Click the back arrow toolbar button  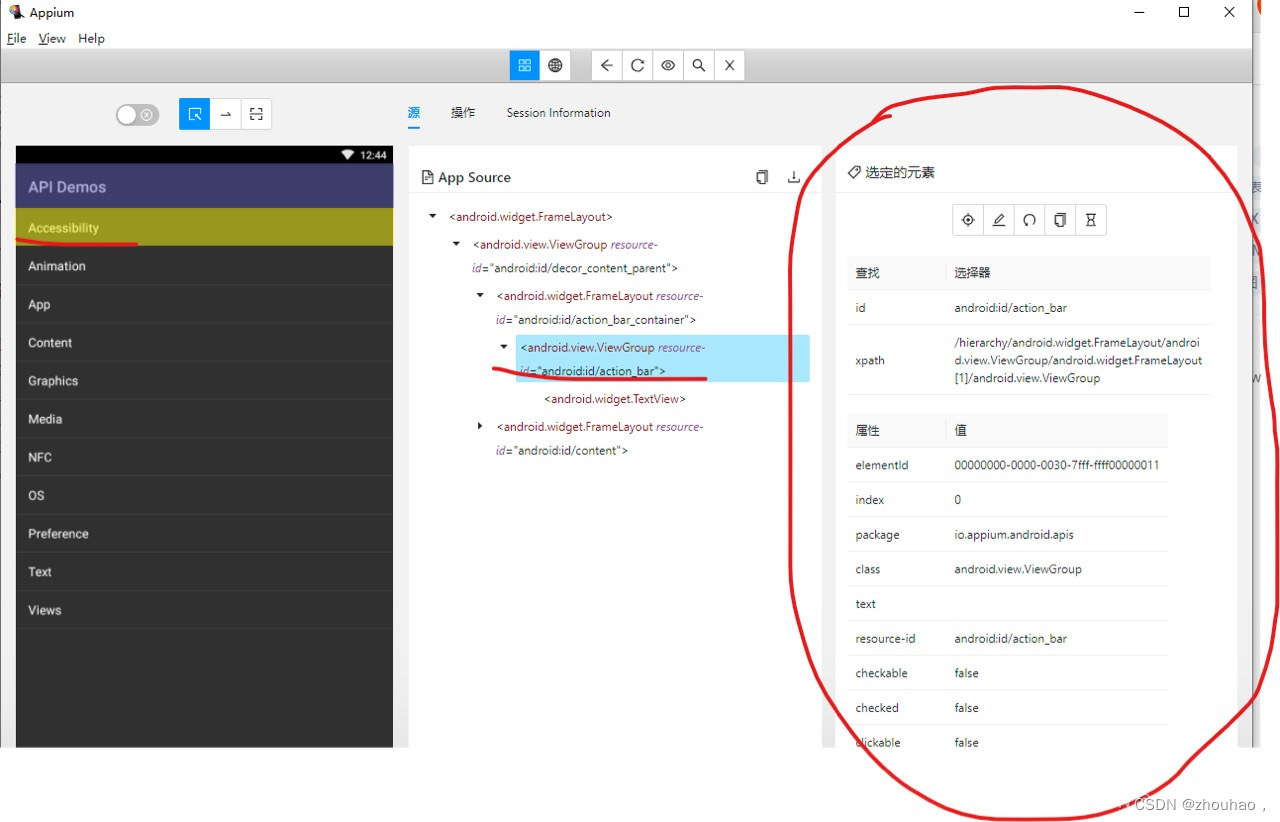pyautogui.click(x=606, y=65)
